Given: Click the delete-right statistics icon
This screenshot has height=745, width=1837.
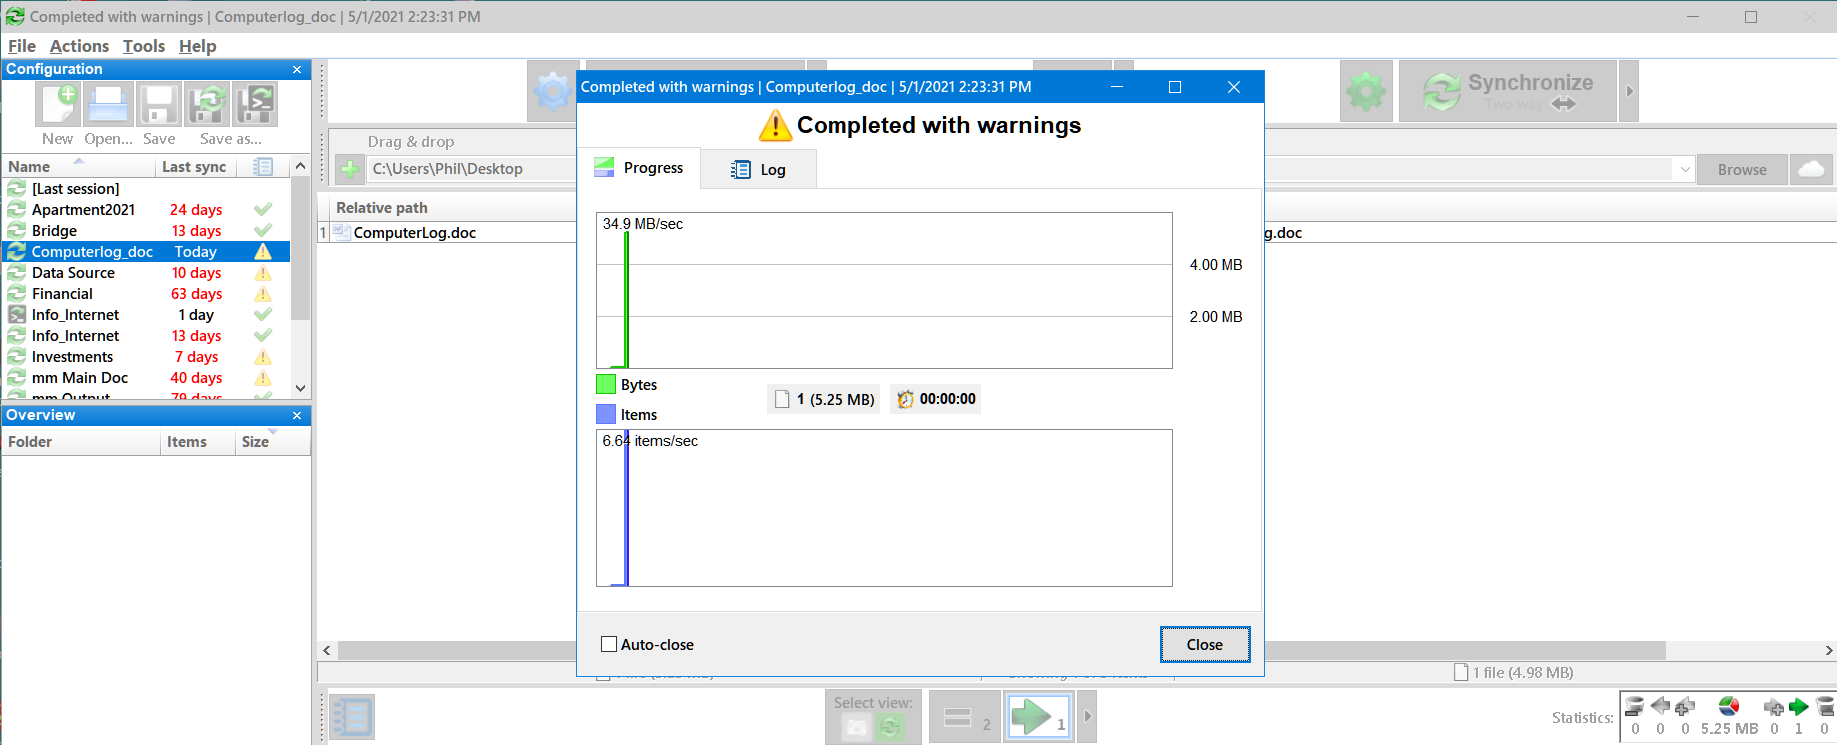Looking at the screenshot, I should [1824, 707].
